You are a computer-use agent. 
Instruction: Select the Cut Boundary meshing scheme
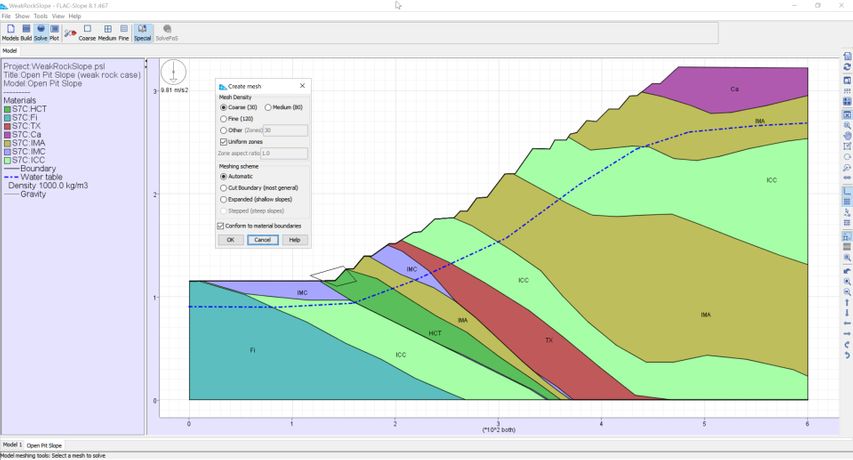[x=223, y=187]
